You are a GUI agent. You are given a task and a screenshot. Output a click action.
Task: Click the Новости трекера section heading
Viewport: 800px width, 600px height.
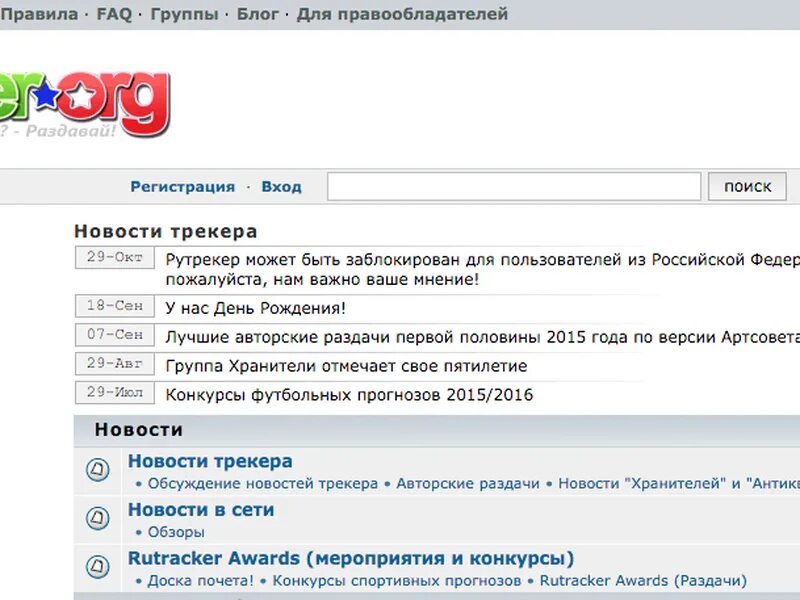coord(166,231)
